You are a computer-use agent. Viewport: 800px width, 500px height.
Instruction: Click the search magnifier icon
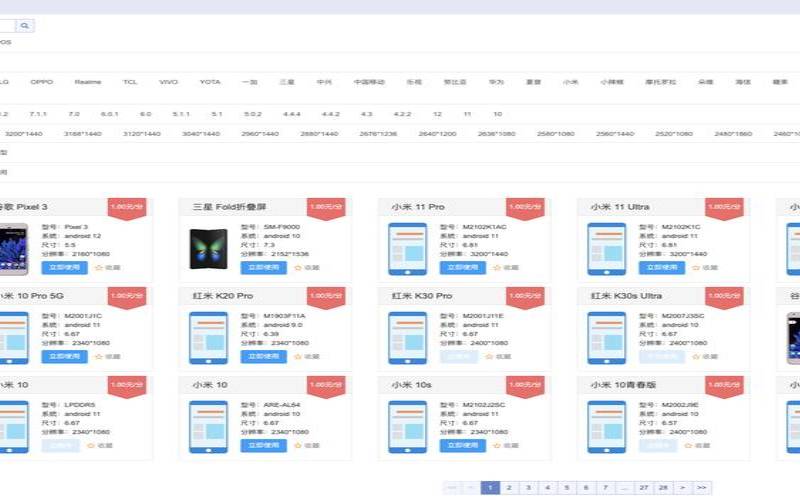pos(25,26)
